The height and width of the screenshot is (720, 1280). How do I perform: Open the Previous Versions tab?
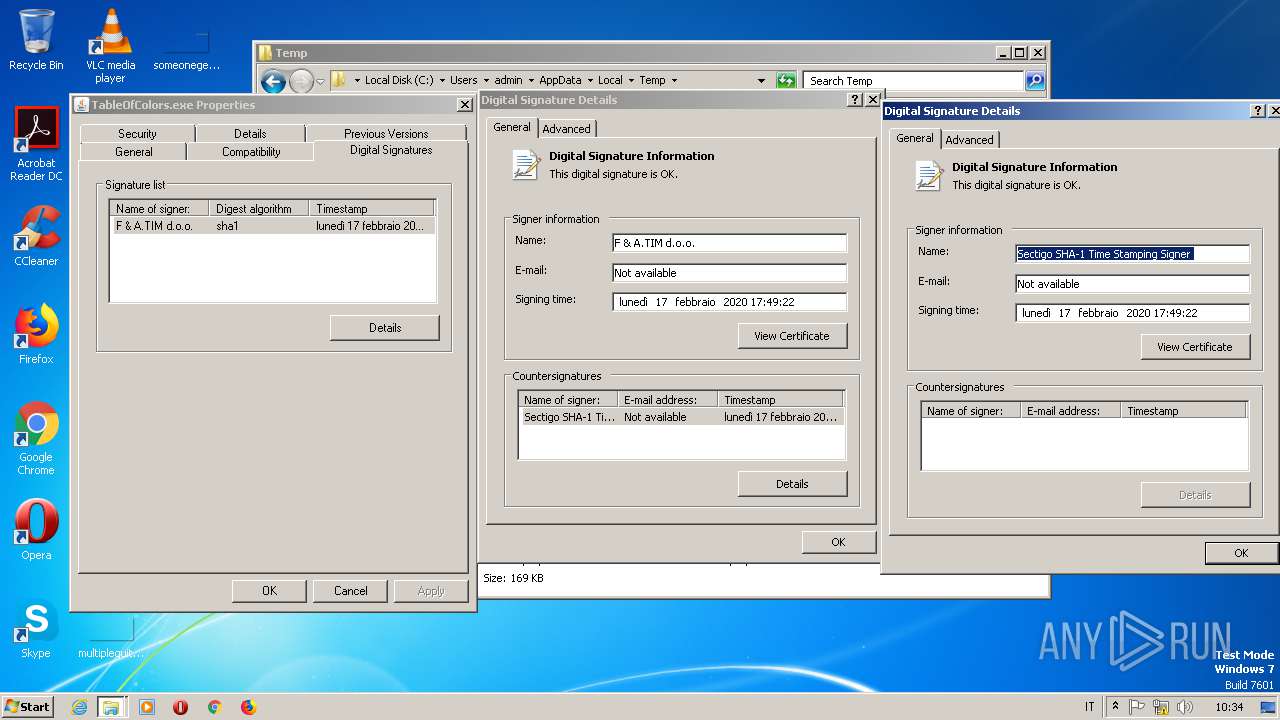(386, 134)
